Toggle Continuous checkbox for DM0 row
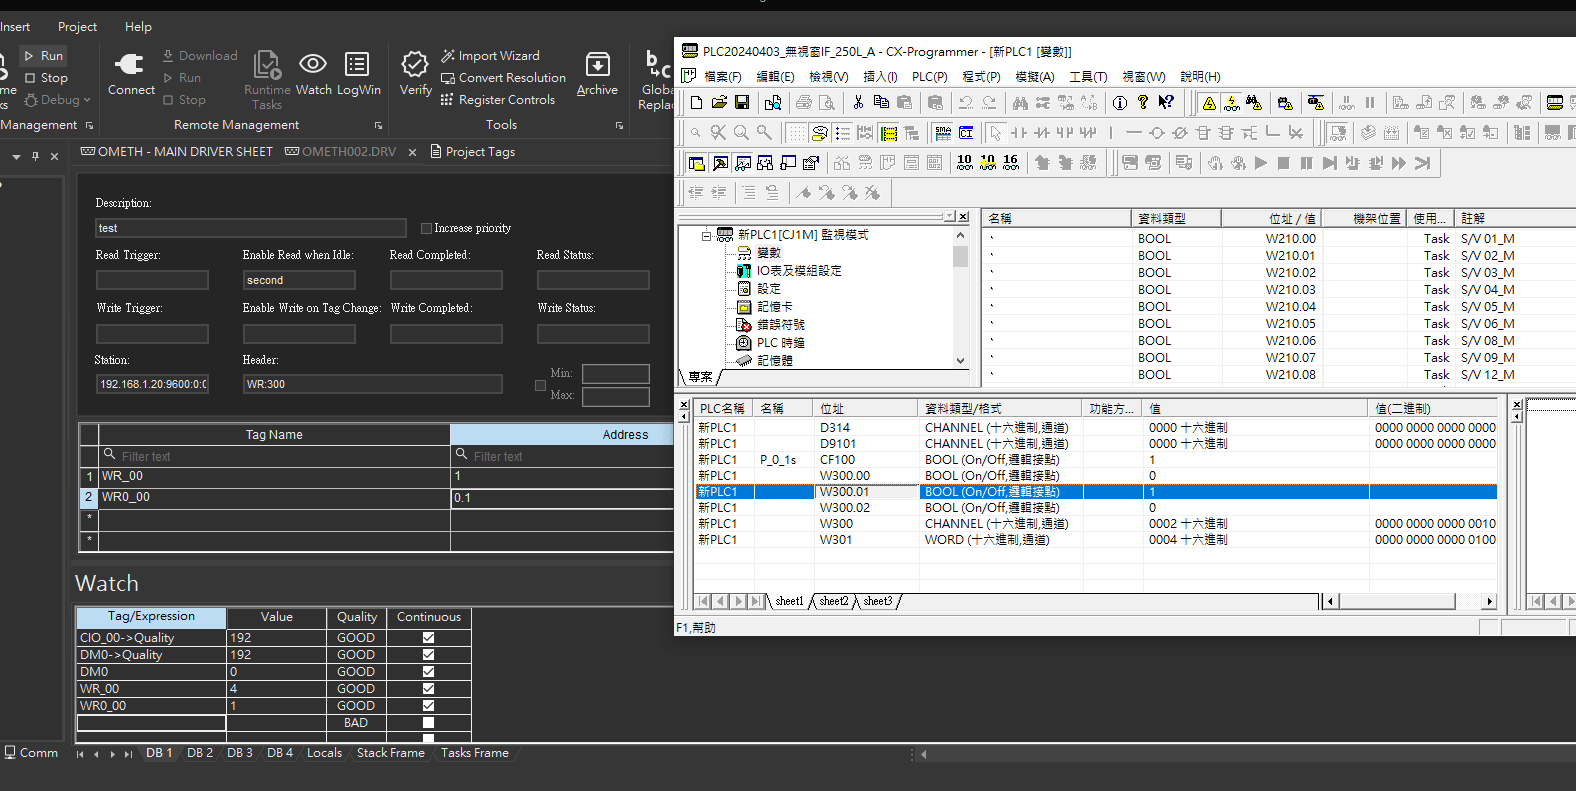 coord(428,671)
